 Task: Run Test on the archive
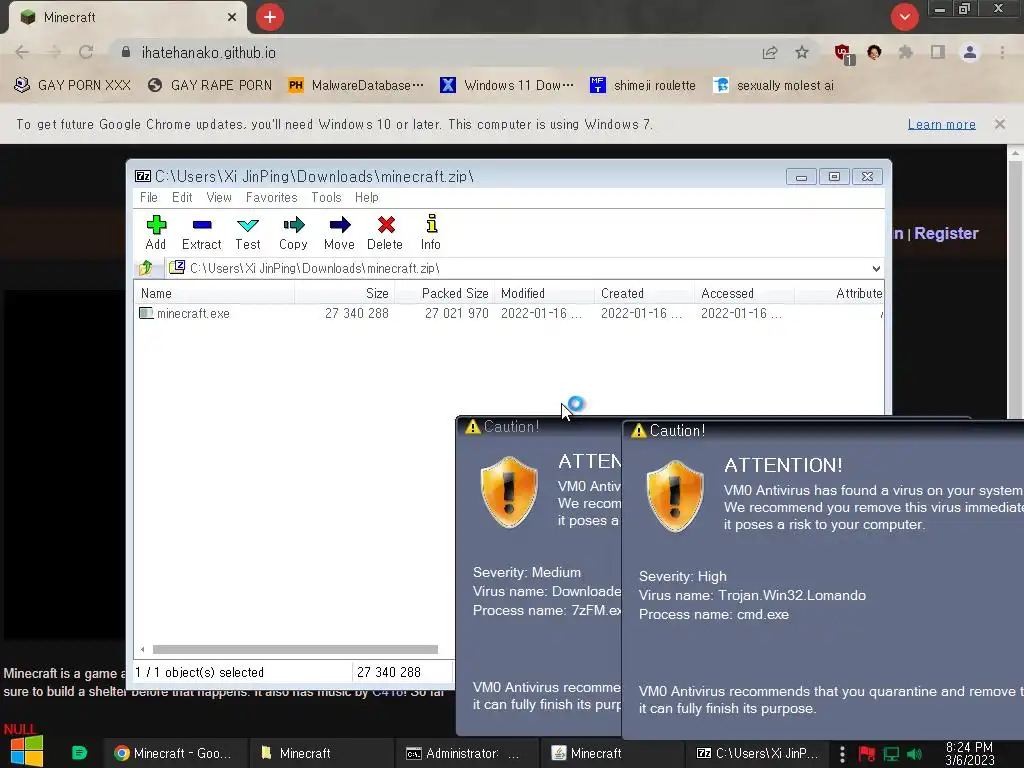[x=248, y=232]
